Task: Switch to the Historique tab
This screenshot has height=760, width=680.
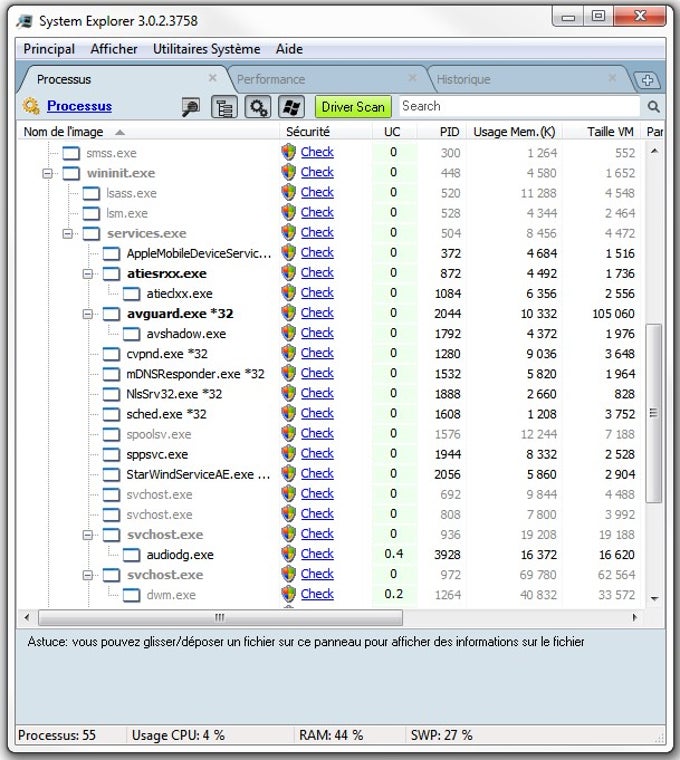Action: [x=528, y=79]
